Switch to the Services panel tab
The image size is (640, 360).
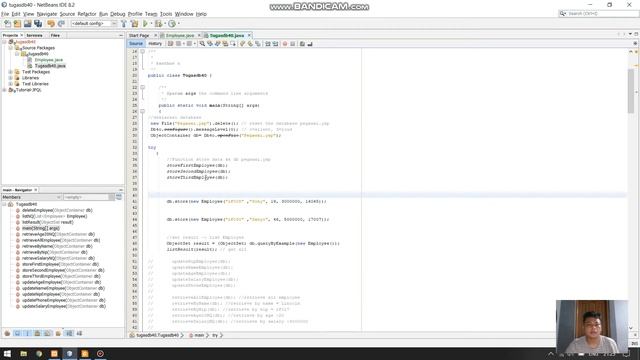34,36
